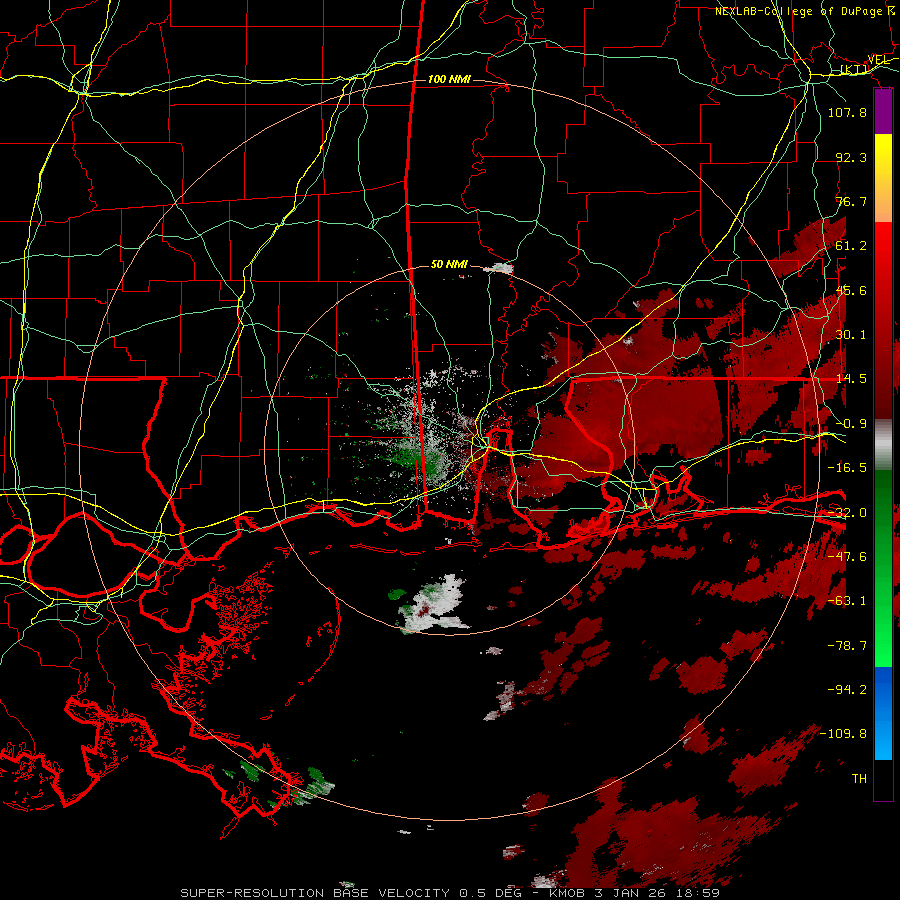The height and width of the screenshot is (900, 900).
Task: Pick the purple segment of the velocity color bar
Action: click(x=883, y=111)
